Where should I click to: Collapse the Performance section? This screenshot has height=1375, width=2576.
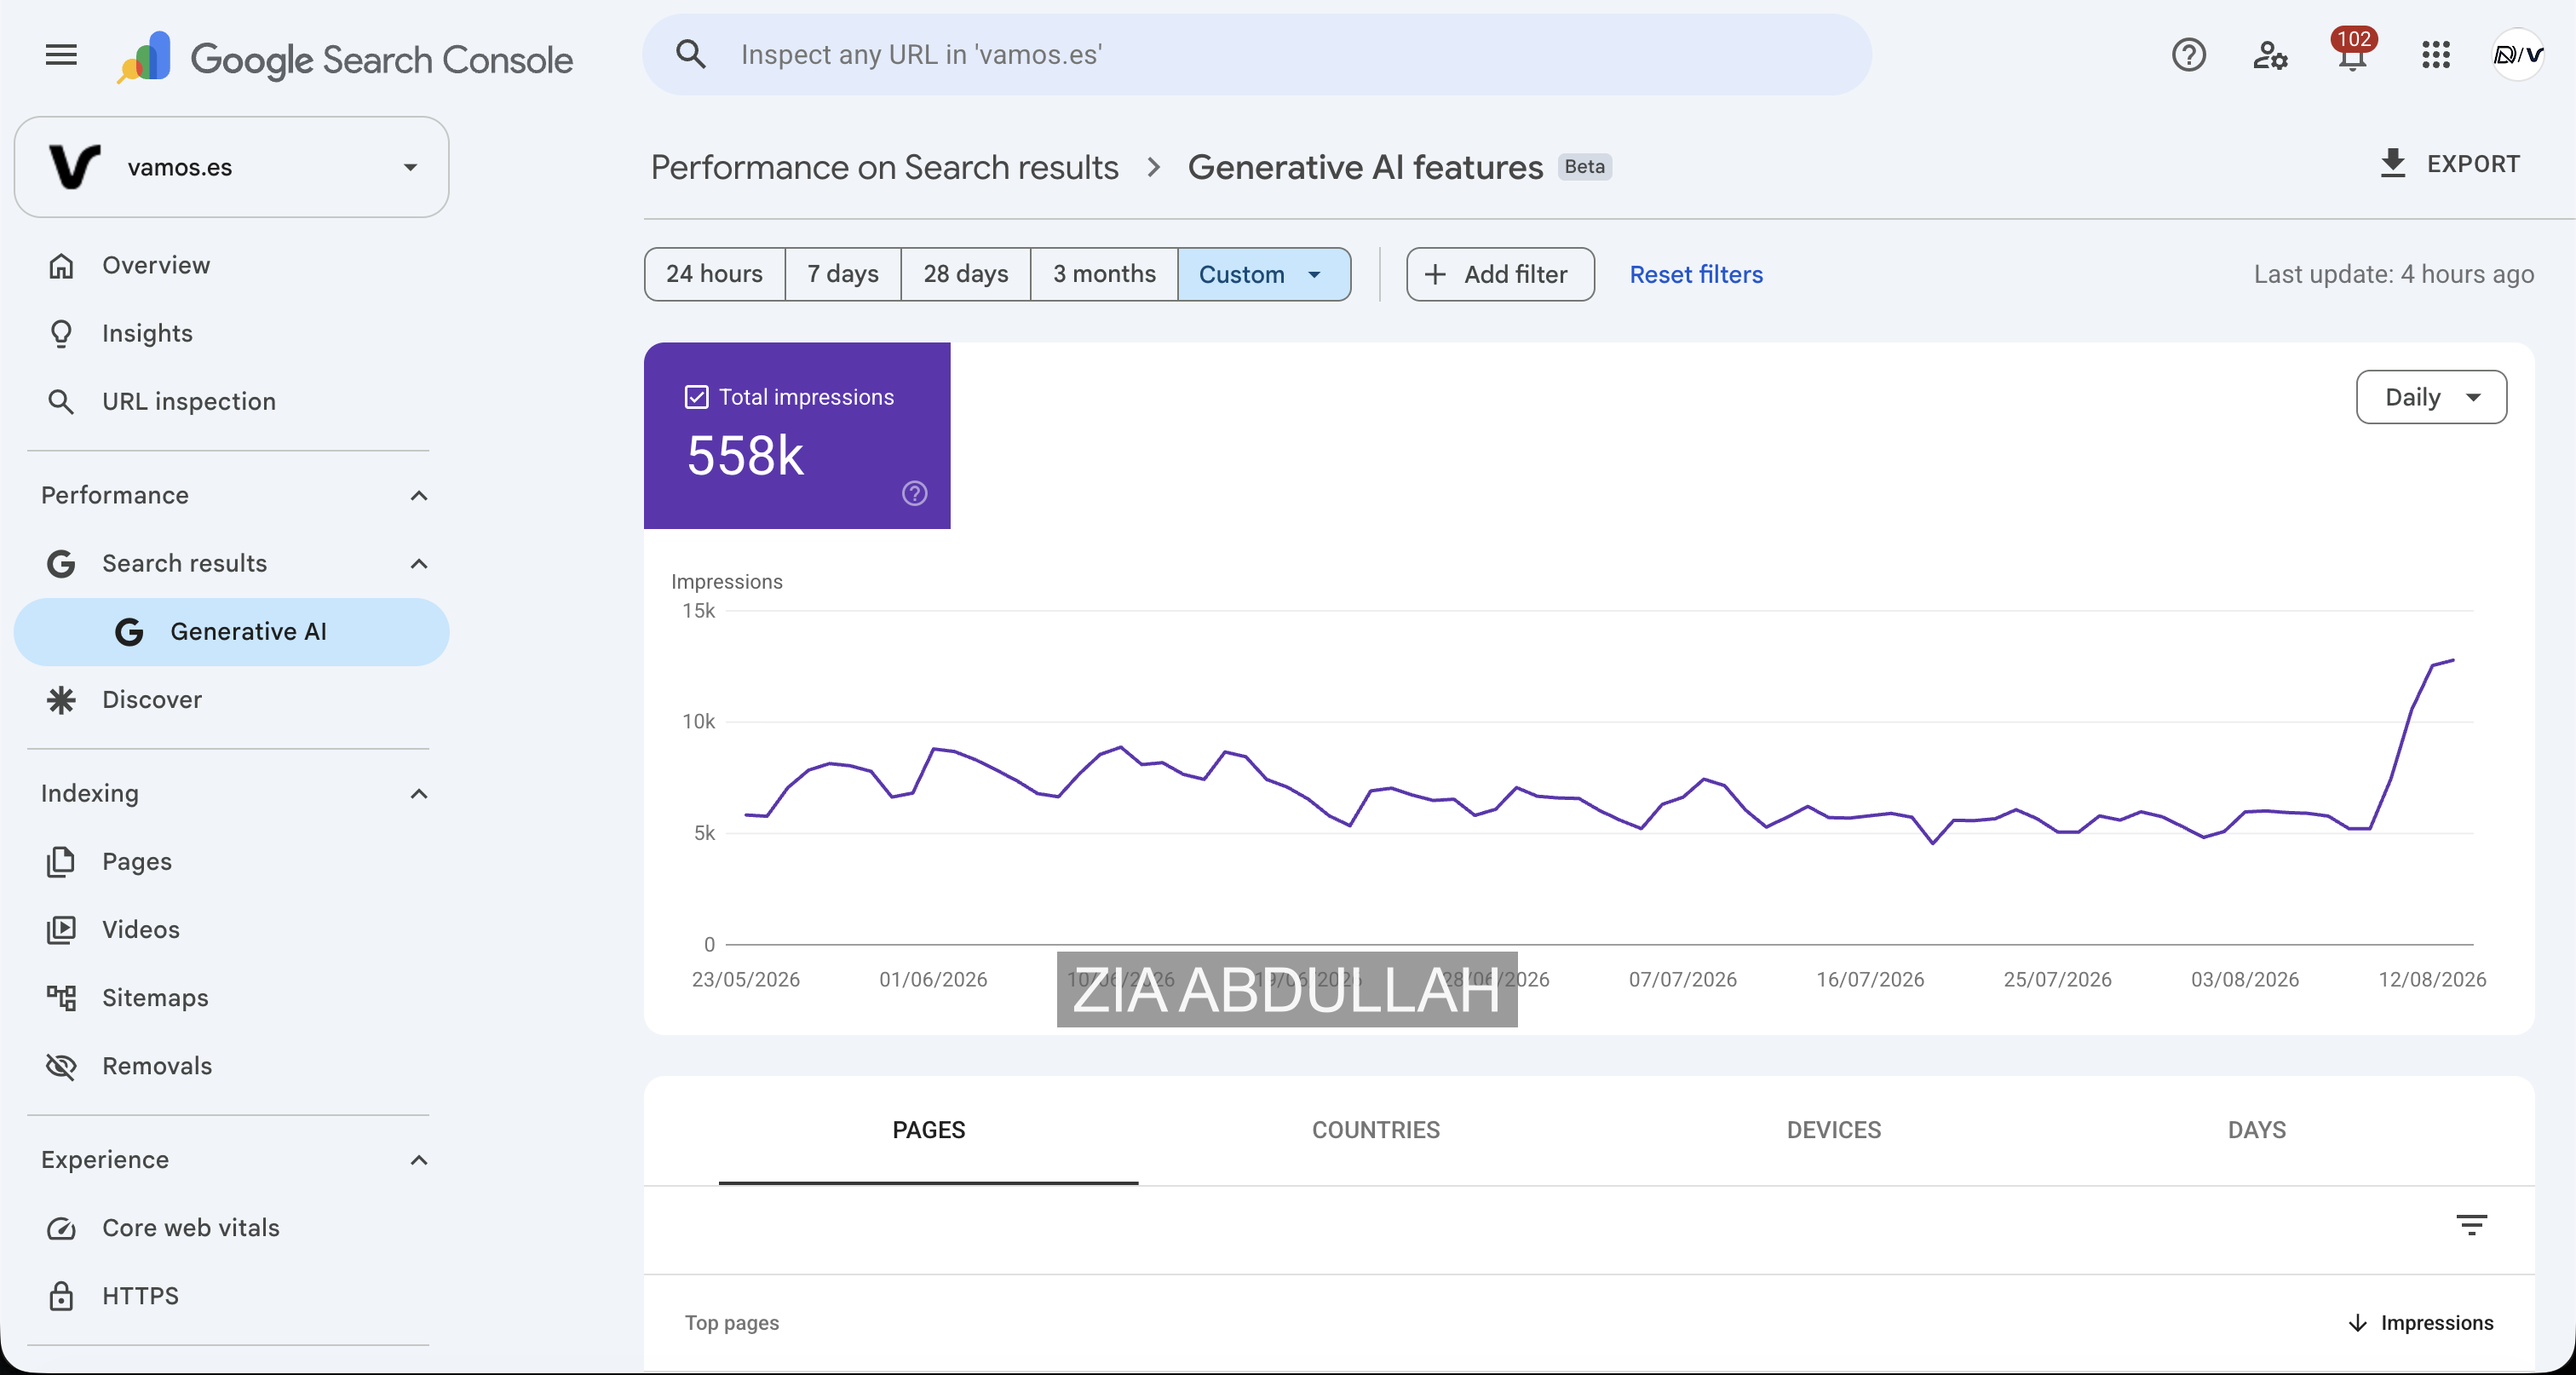419,495
